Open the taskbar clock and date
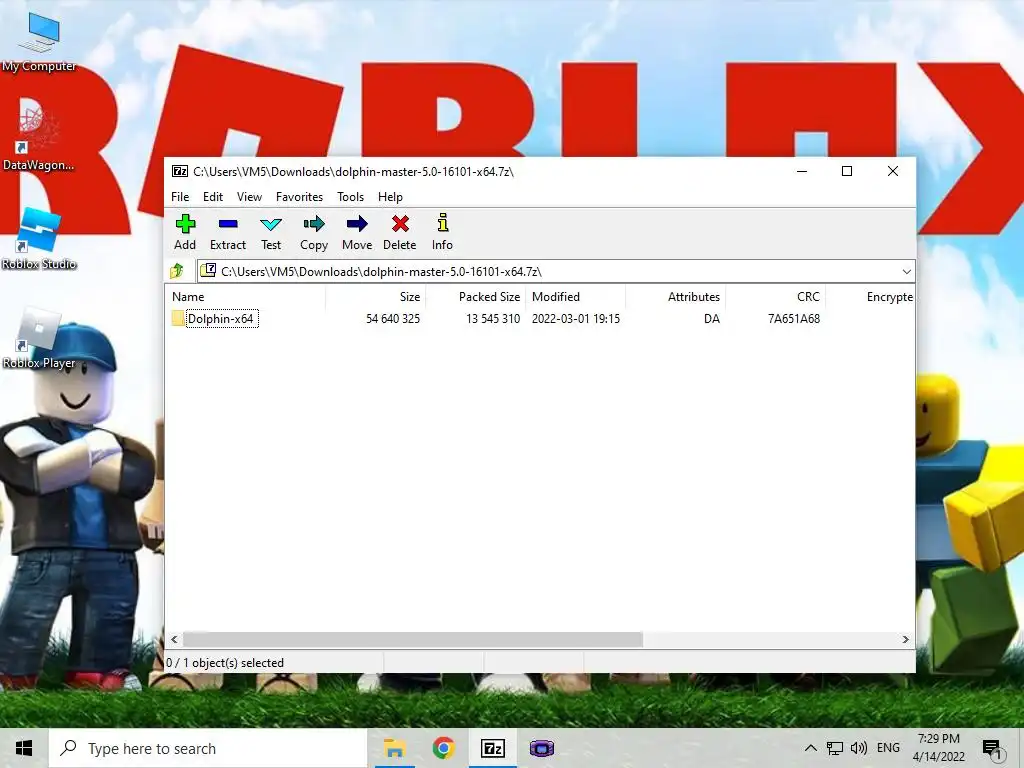1024x768 pixels. 938,748
